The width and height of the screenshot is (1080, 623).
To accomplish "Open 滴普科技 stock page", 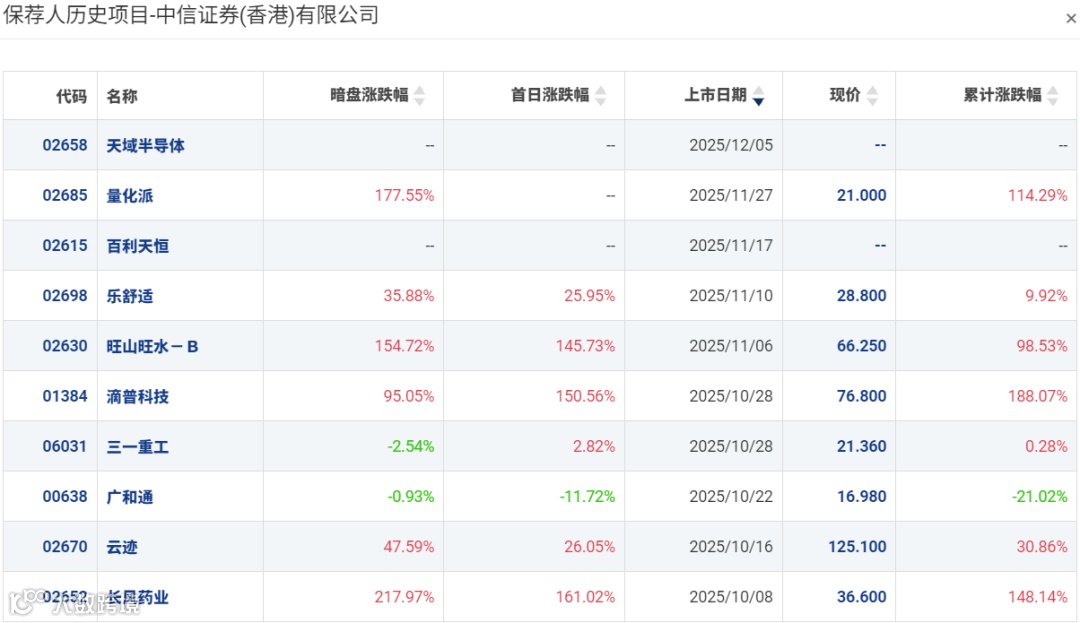I will [138, 397].
